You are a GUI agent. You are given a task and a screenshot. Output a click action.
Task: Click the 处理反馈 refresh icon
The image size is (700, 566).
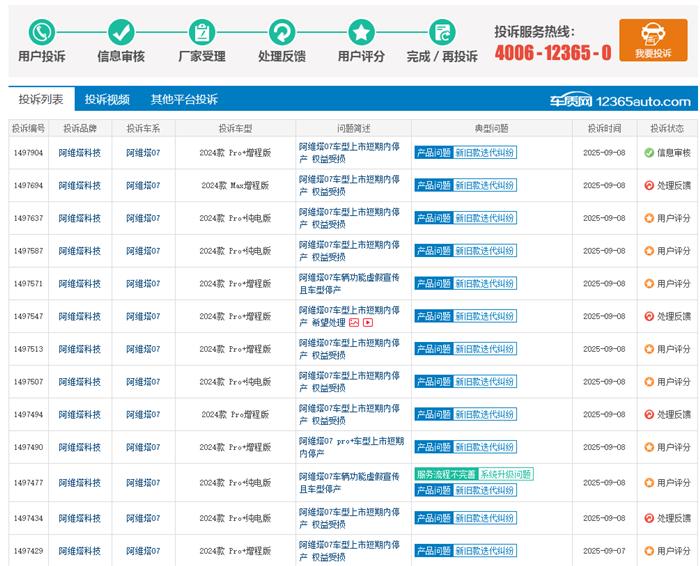coord(282,32)
